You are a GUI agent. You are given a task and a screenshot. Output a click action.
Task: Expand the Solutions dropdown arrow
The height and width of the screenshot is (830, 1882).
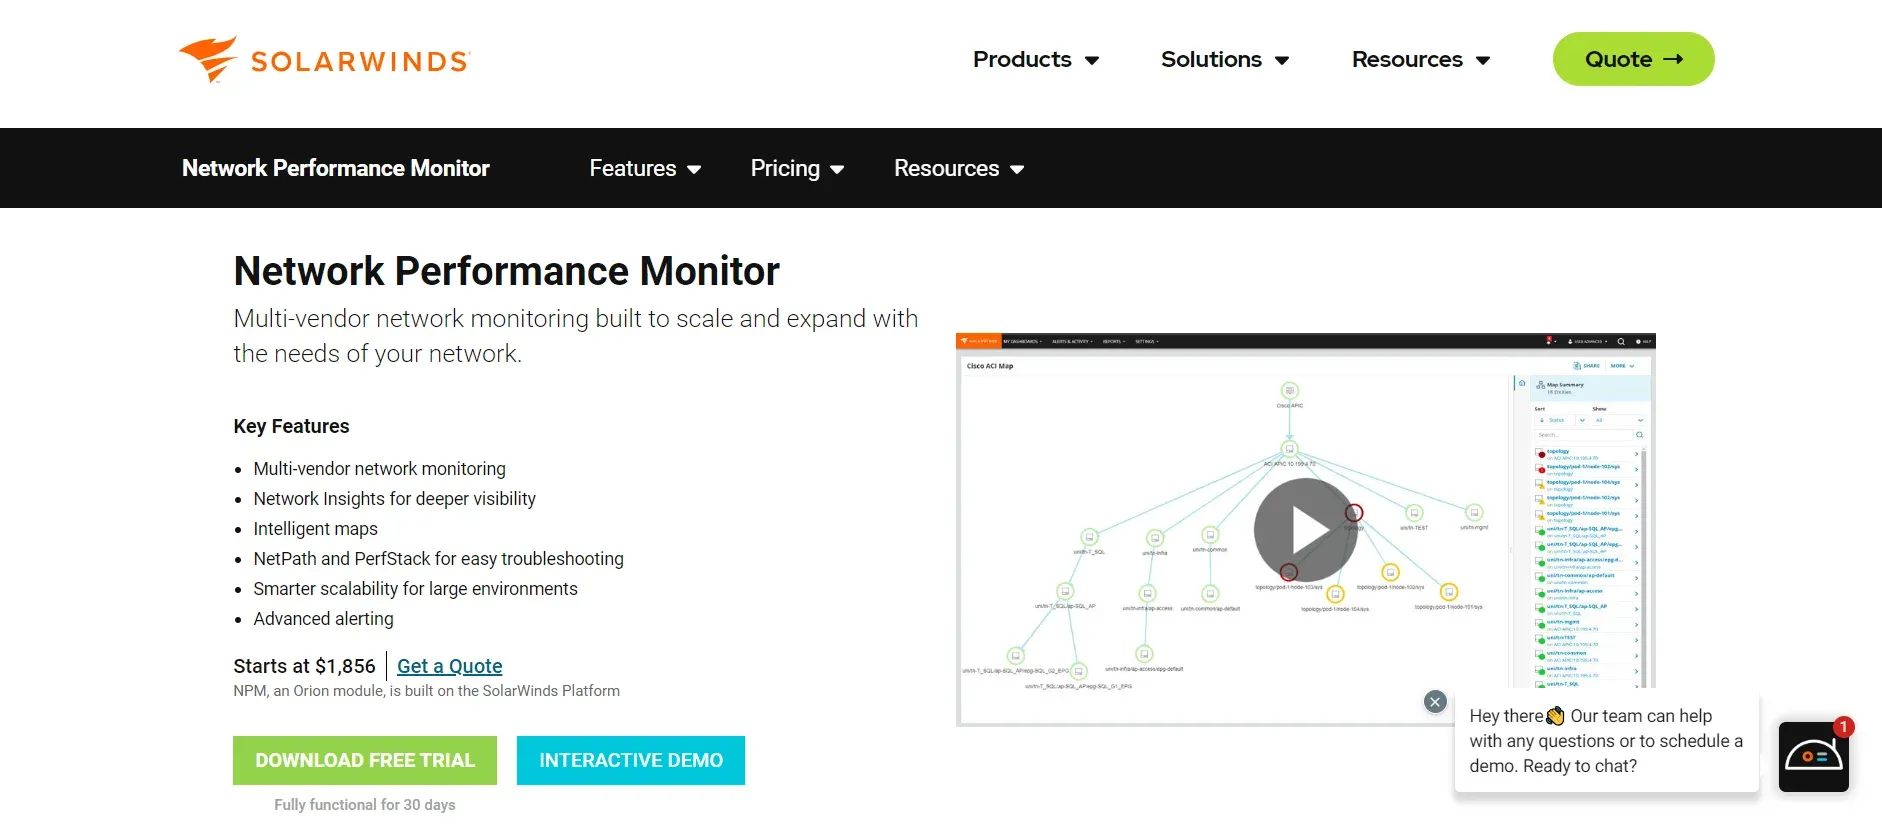(x=1282, y=61)
